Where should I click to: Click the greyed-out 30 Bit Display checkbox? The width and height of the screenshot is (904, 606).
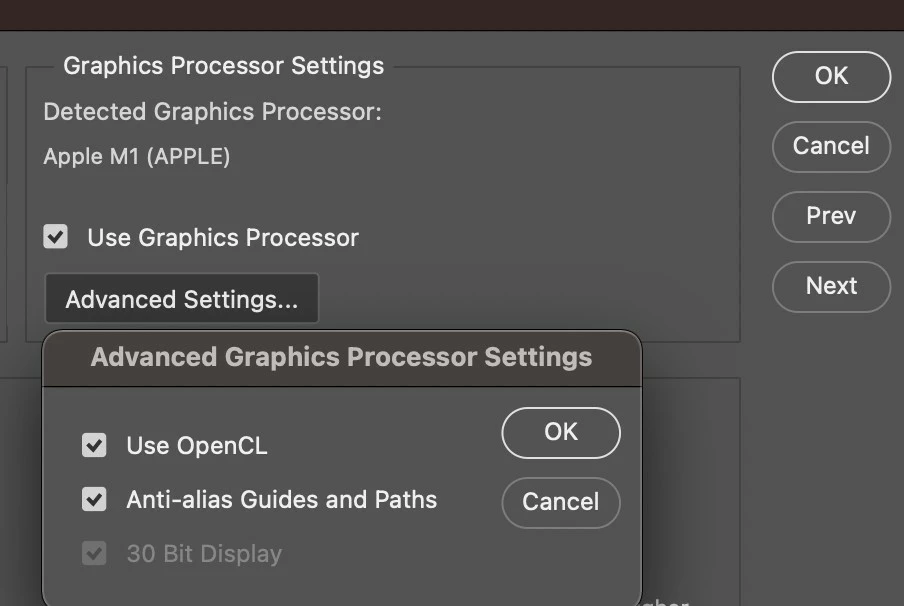point(94,554)
